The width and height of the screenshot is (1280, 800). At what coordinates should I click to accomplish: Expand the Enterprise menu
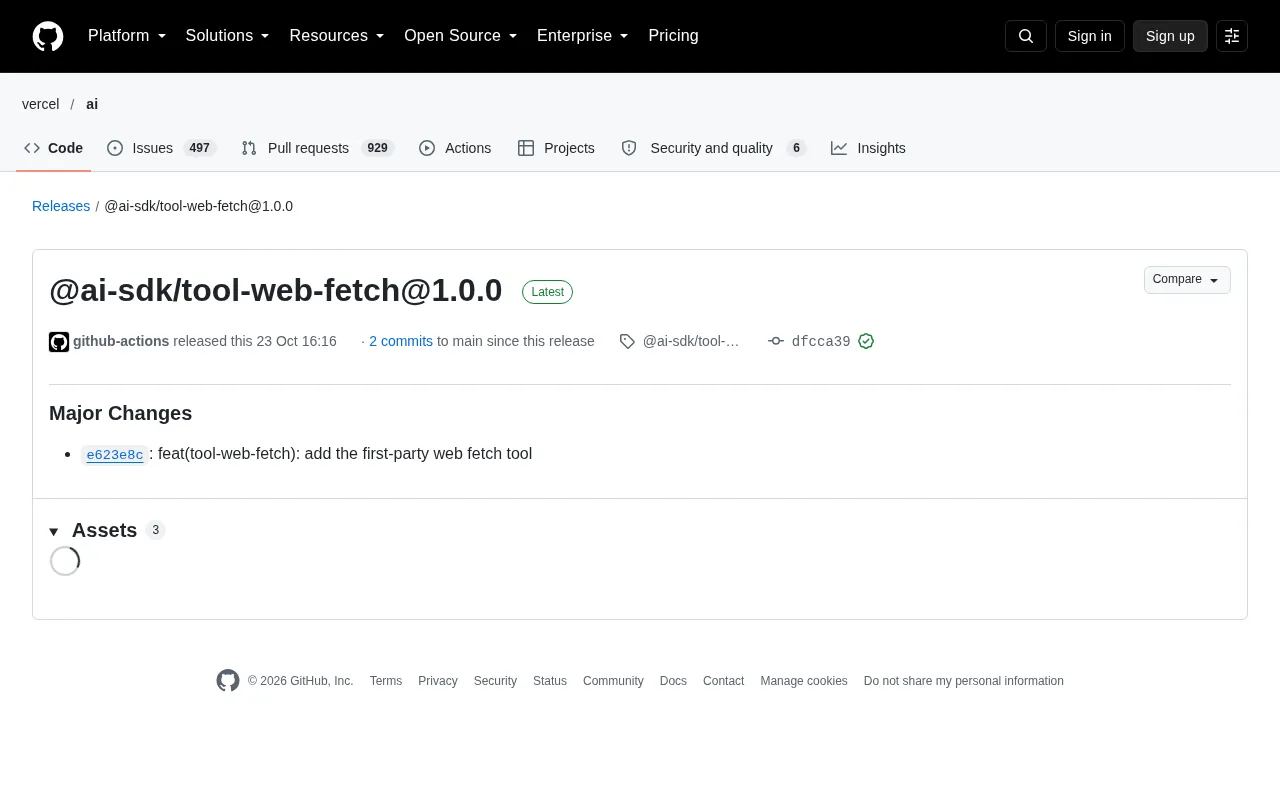point(583,36)
